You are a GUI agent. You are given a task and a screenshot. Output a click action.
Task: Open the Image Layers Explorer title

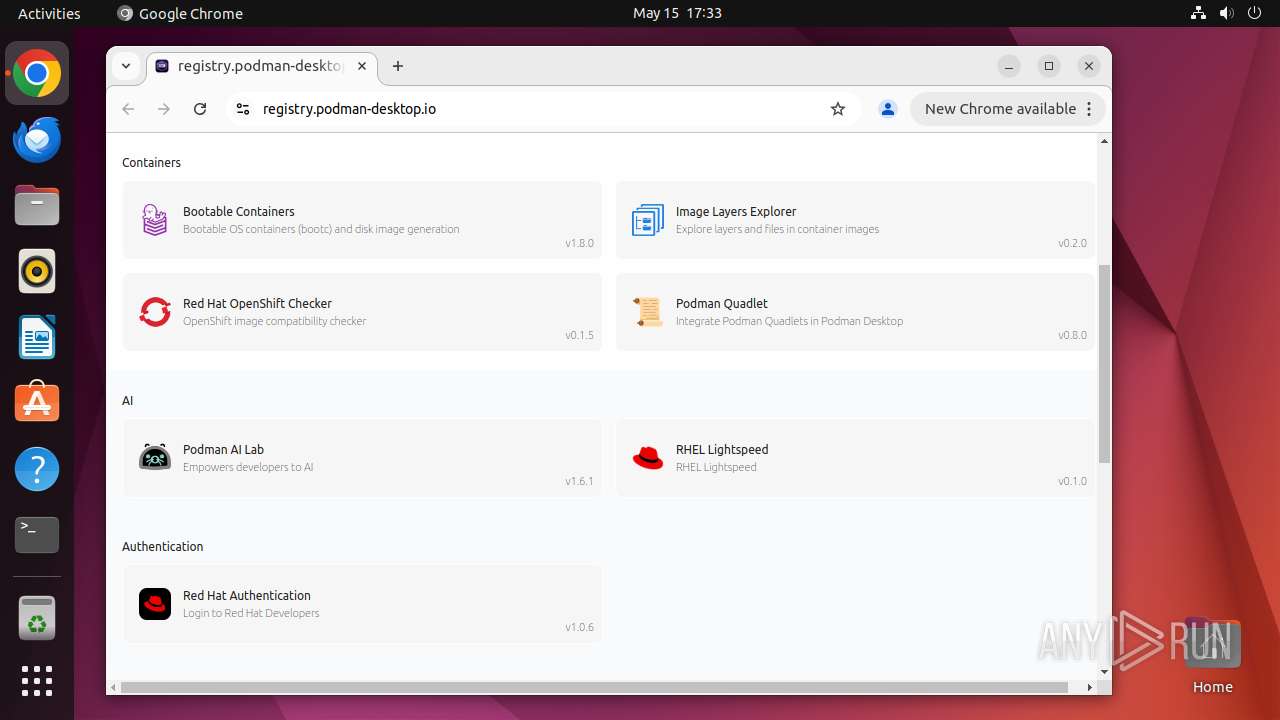click(x=736, y=211)
